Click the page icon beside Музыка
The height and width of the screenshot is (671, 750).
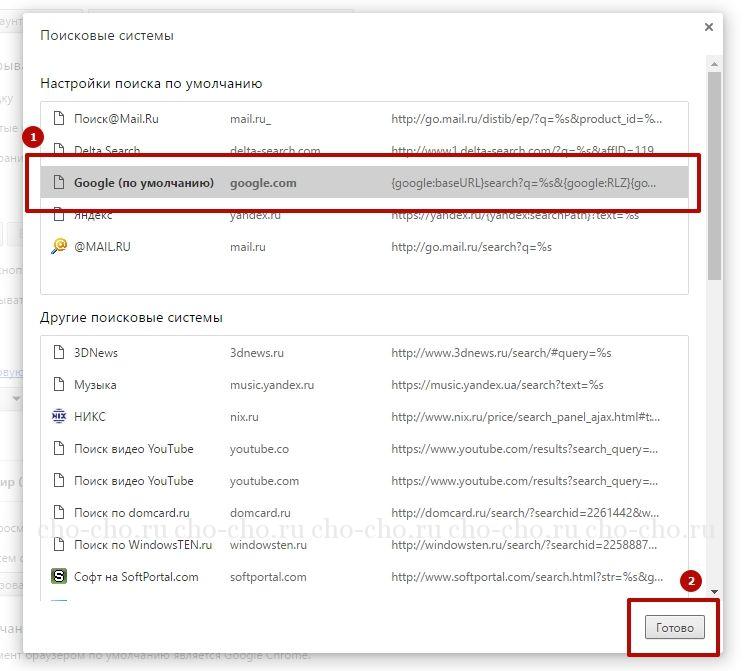click(x=58, y=385)
